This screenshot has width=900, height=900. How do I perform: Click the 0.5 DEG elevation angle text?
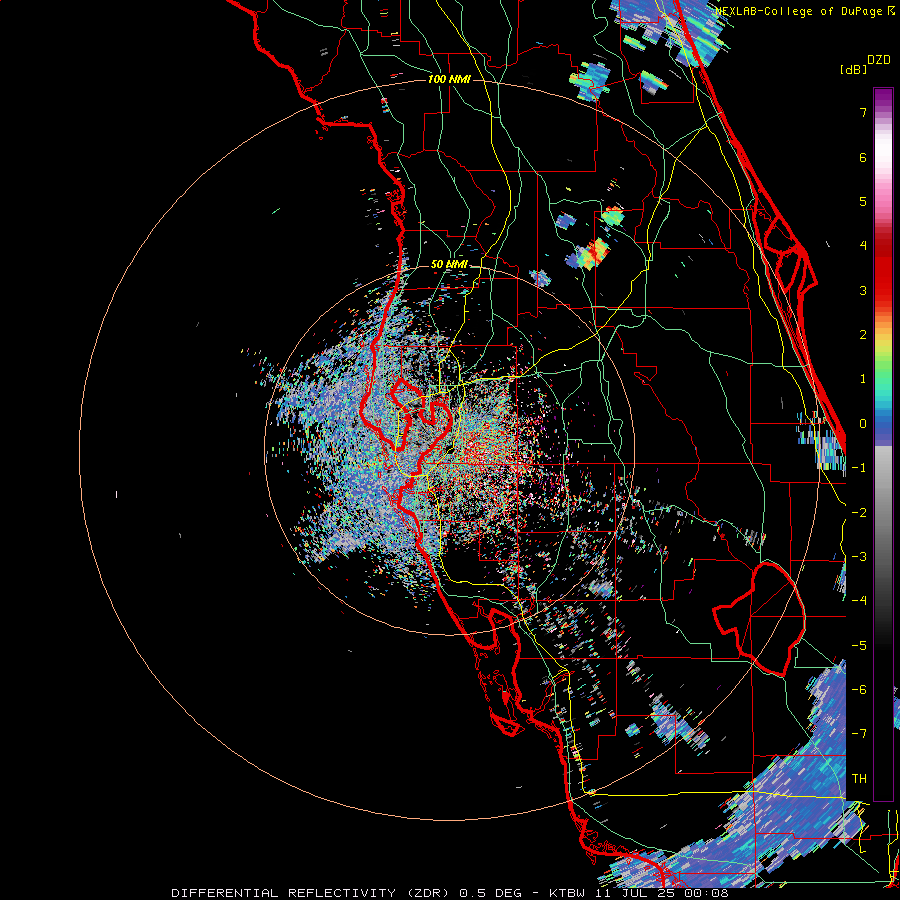tap(491, 893)
